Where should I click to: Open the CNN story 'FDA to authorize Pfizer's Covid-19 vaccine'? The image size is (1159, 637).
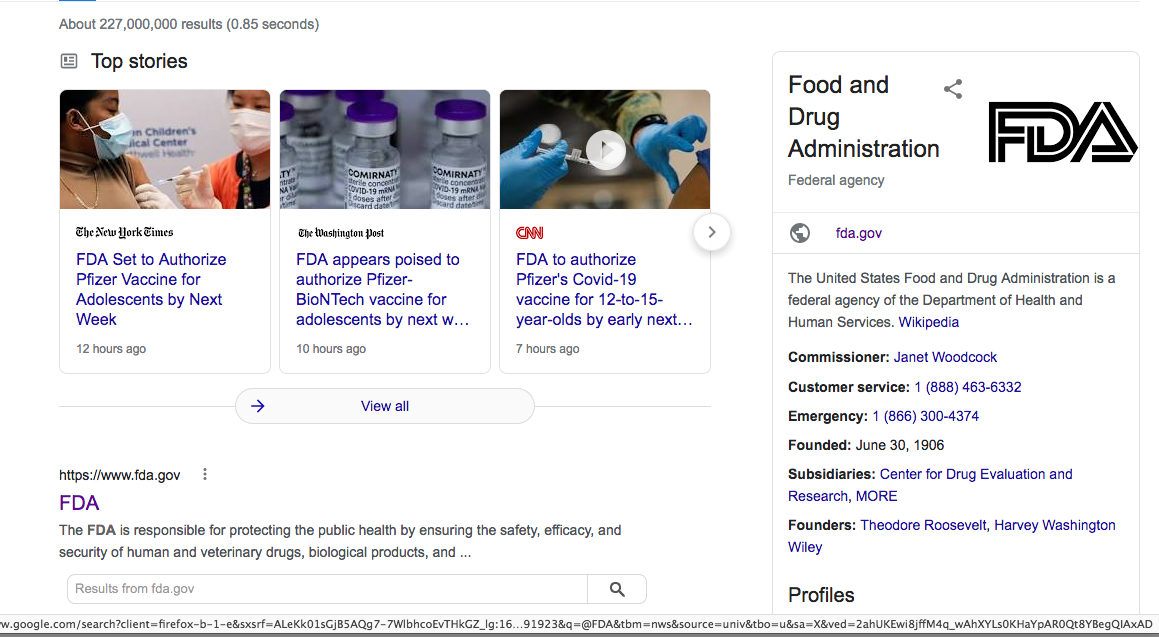[604, 290]
